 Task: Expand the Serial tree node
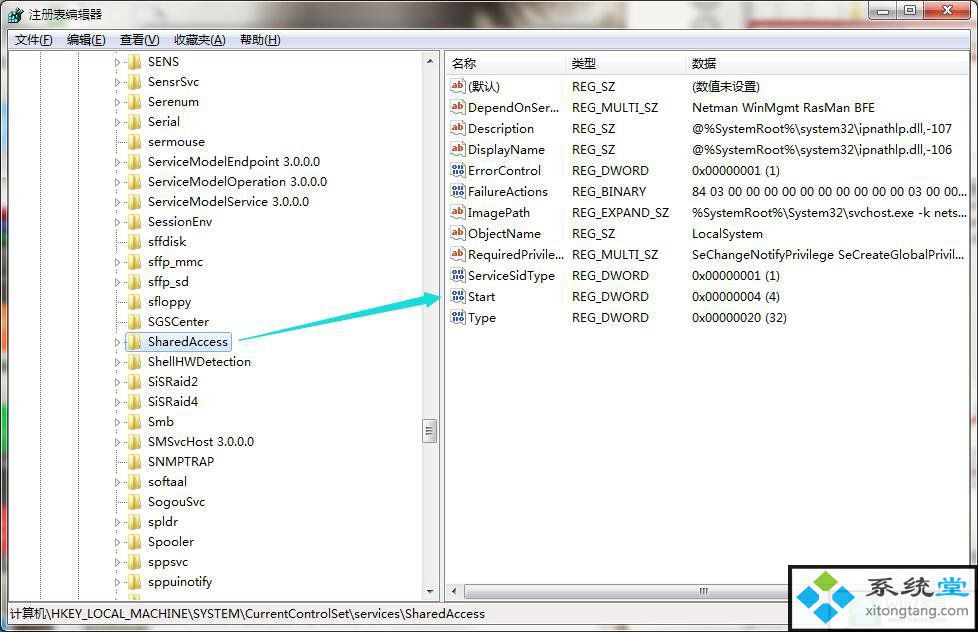coord(117,122)
